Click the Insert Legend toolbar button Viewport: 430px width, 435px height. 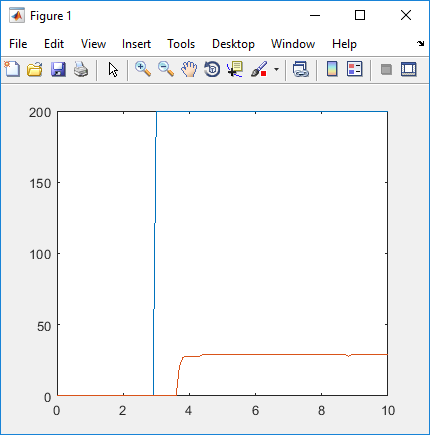coord(355,69)
